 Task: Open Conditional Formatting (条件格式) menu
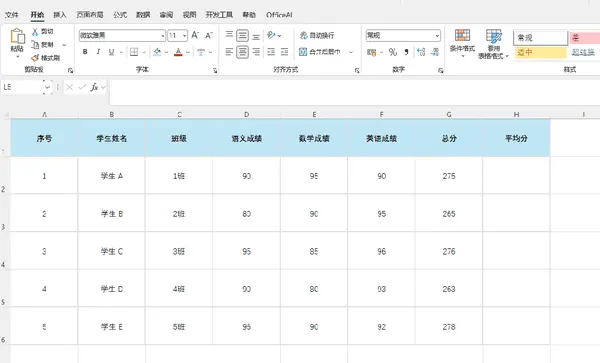(x=462, y=43)
